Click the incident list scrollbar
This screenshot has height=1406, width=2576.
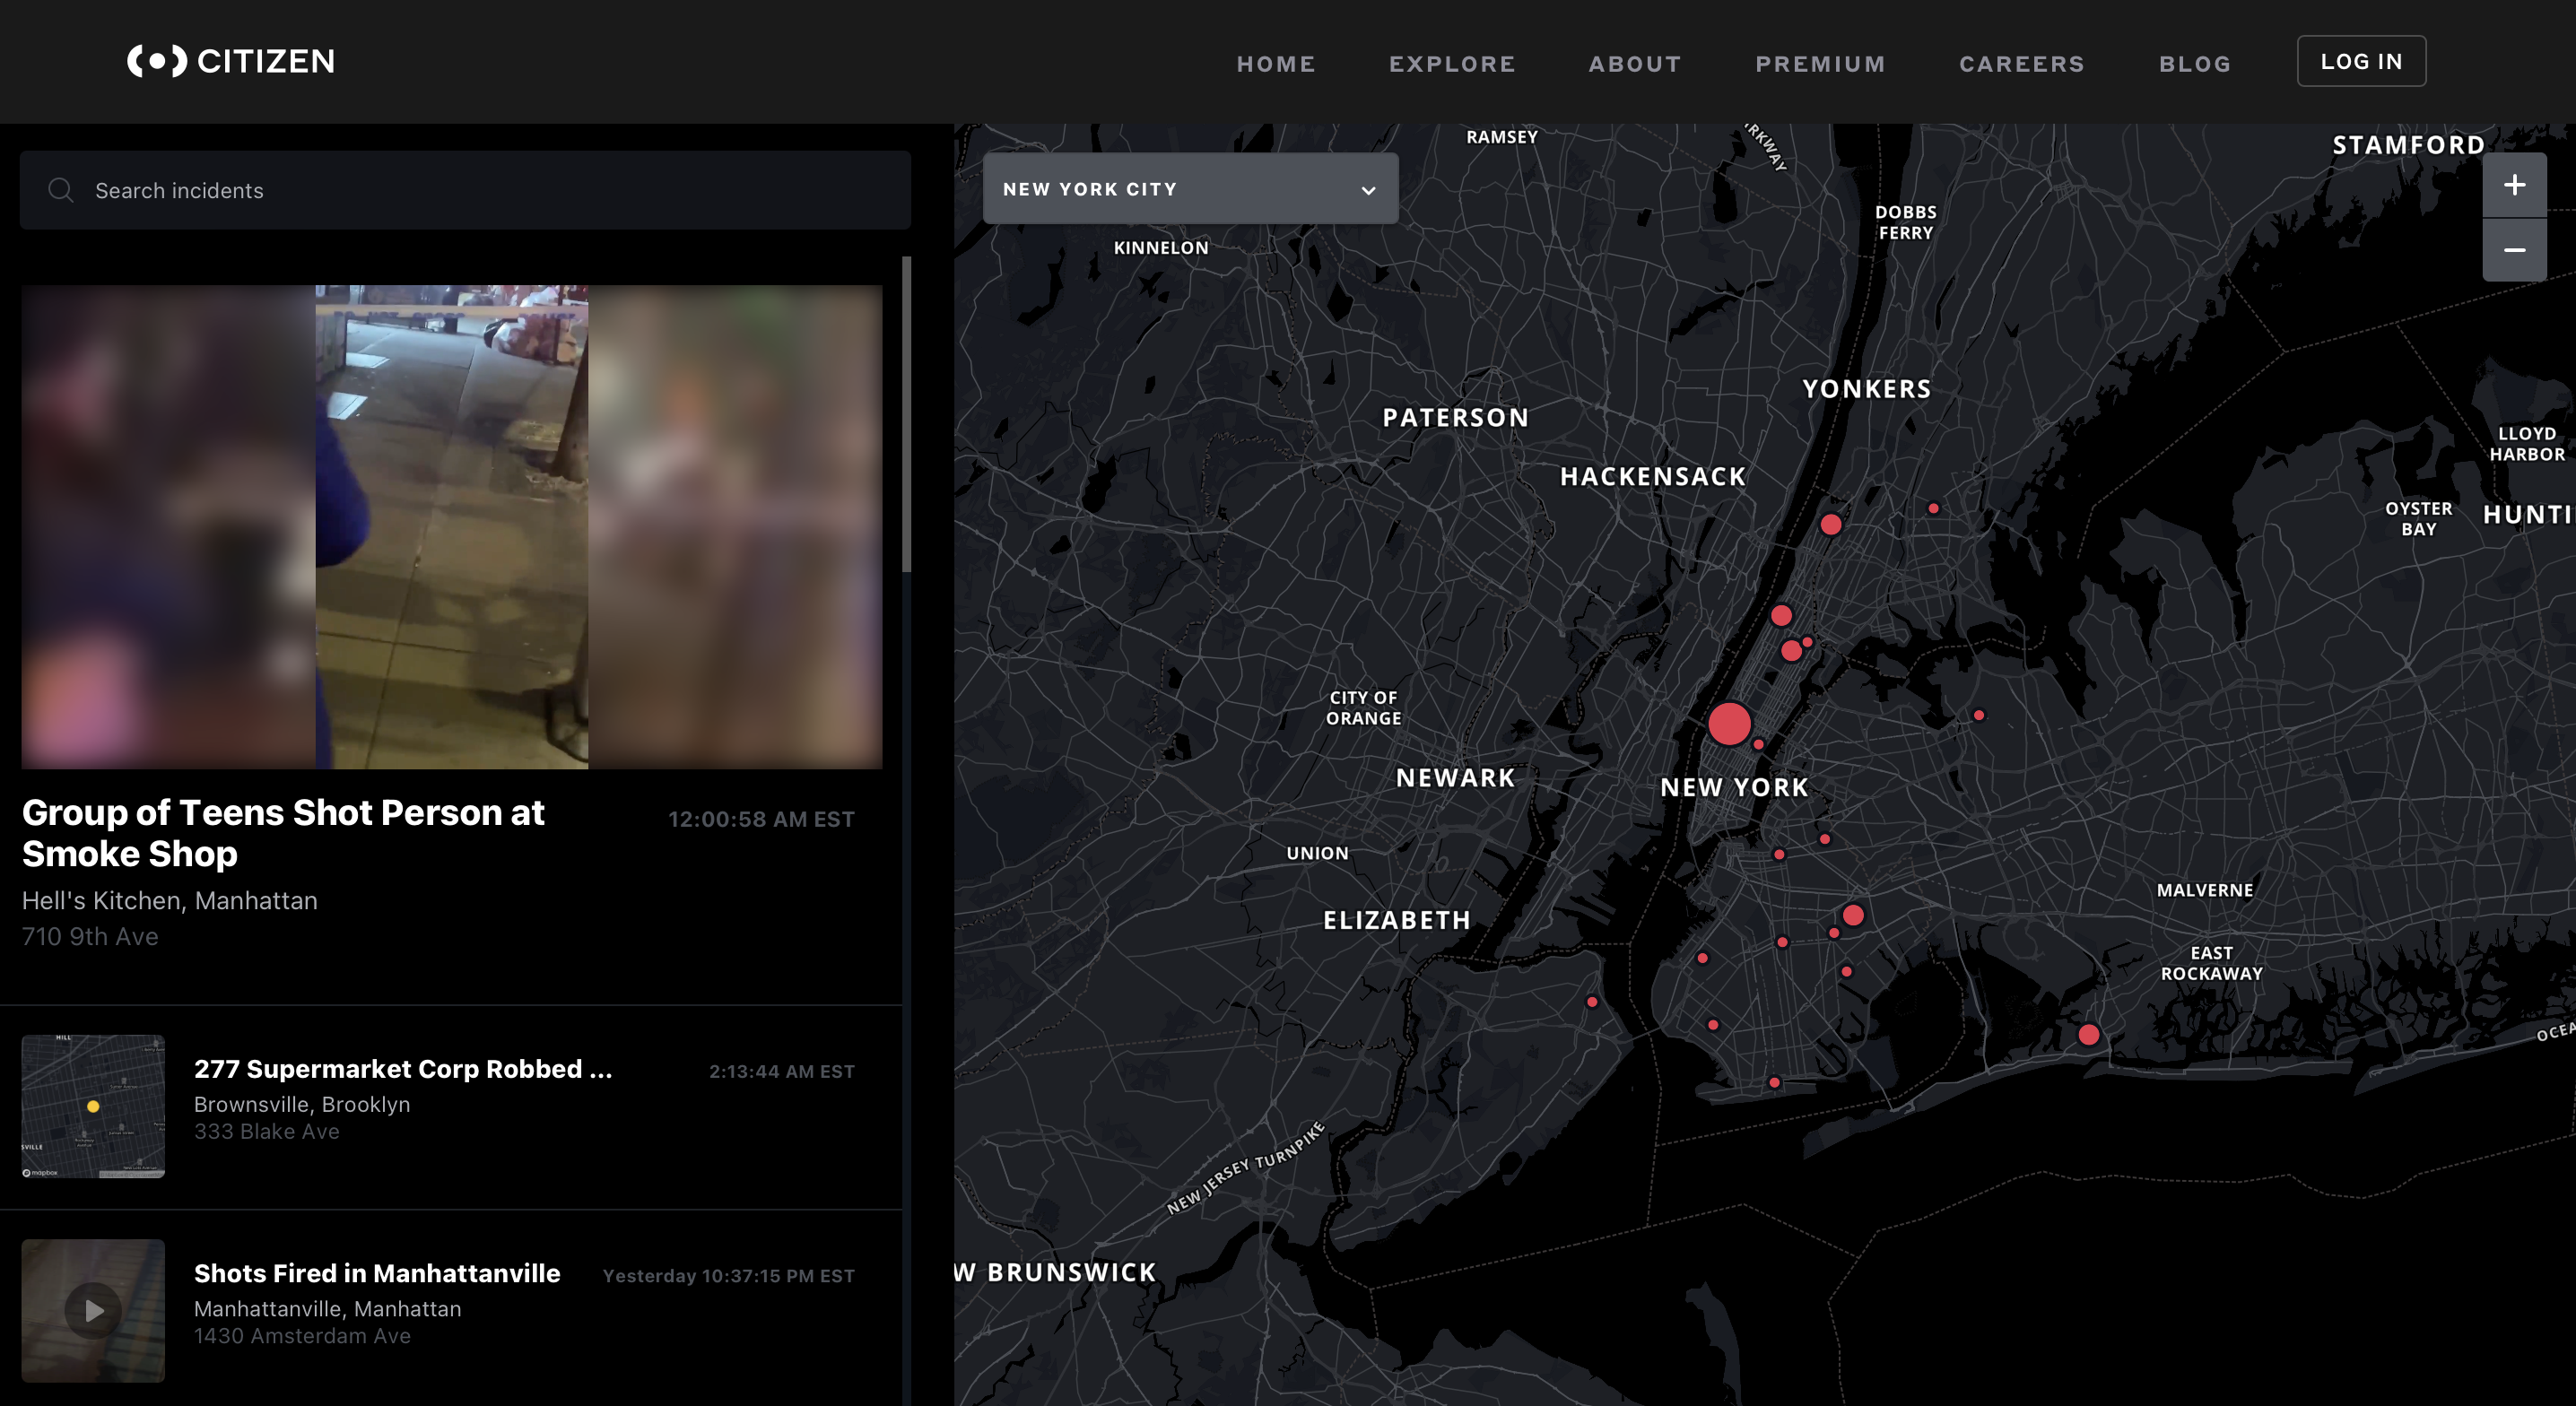click(906, 414)
